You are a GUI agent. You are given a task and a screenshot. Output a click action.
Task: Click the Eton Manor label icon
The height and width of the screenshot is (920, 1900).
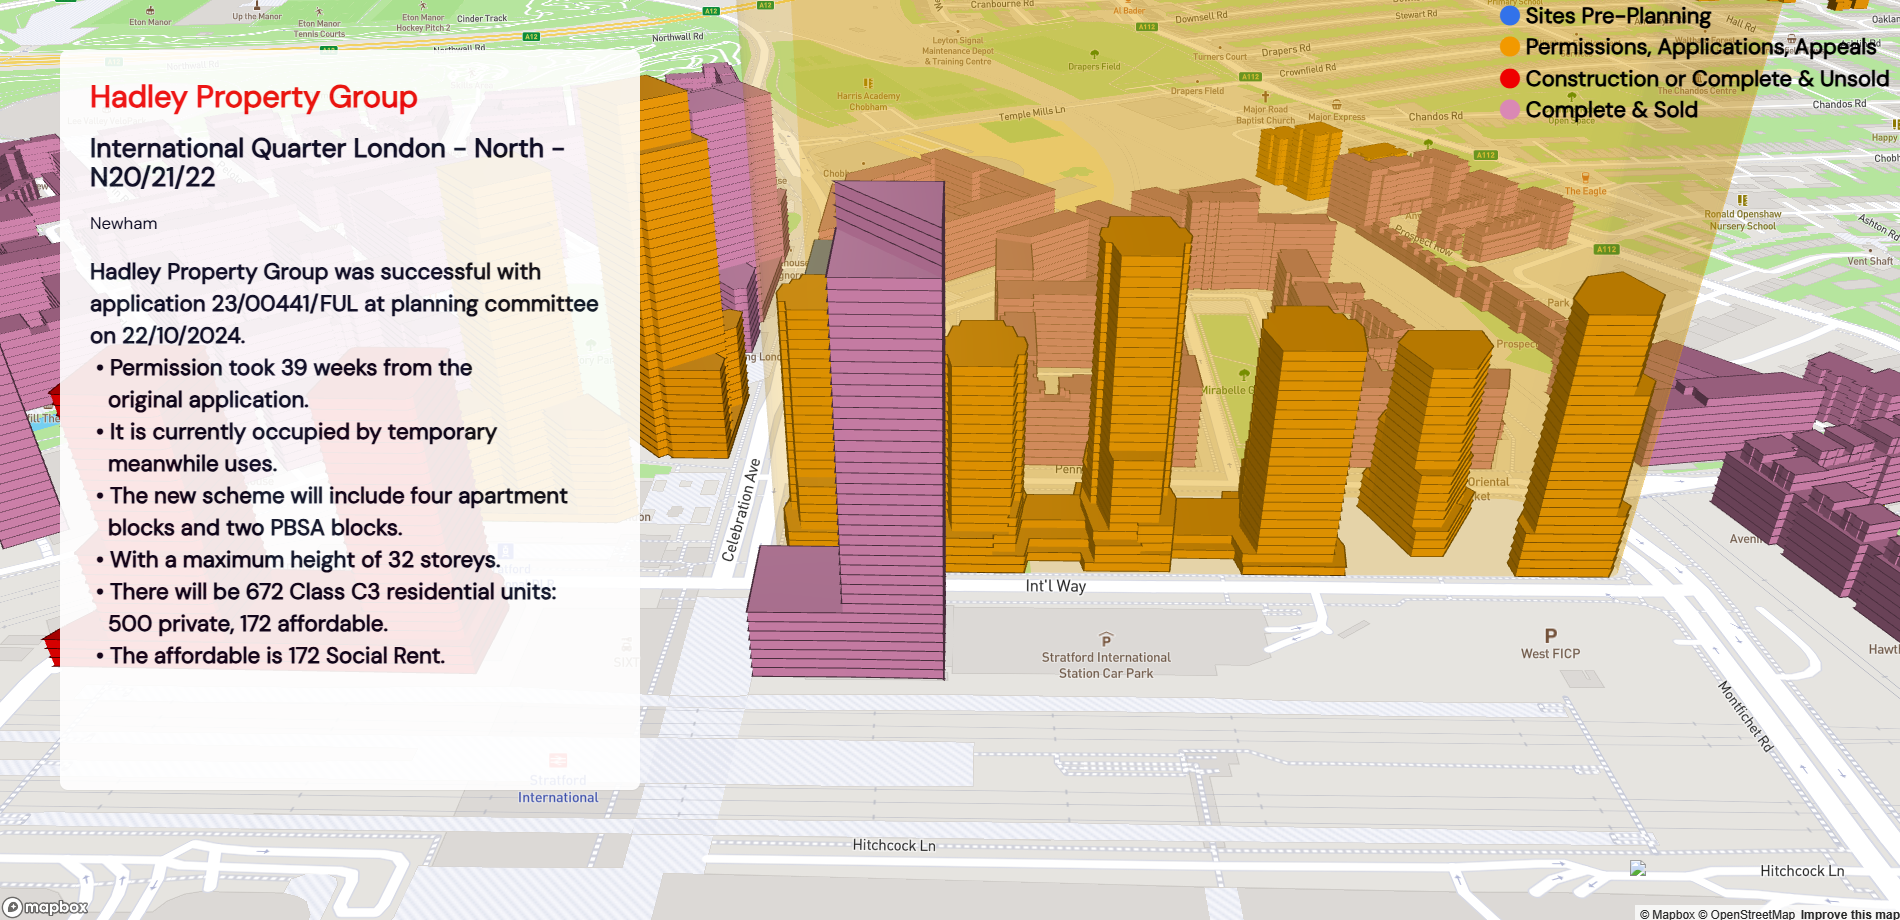pyautogui.click(x=150, y=10)
